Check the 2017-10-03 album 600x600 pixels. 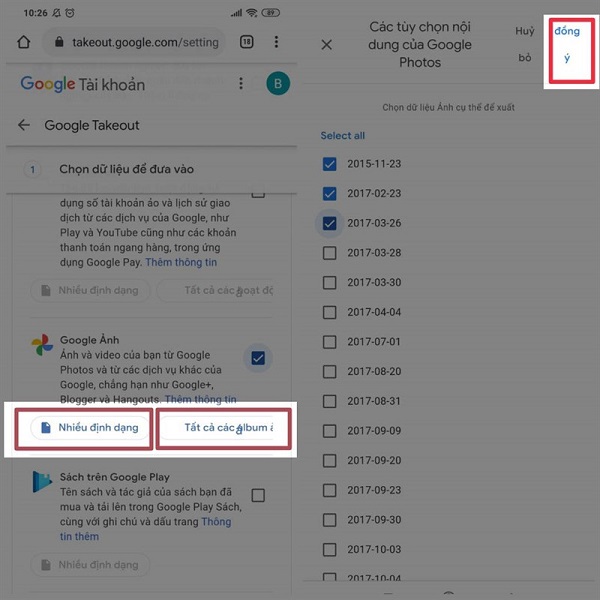[x=329, y=550]
